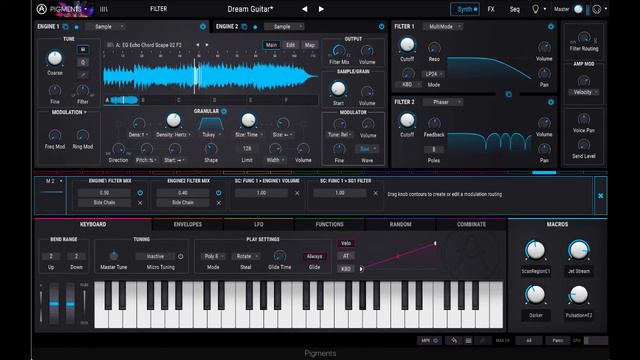Viewport: 640px width, 360px height.
Task: Open the modulator Sine wave dropdown
Action: (x=367, y=149)
